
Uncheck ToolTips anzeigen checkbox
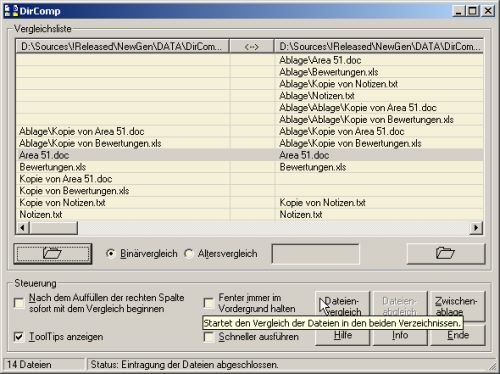coord(19,337)
